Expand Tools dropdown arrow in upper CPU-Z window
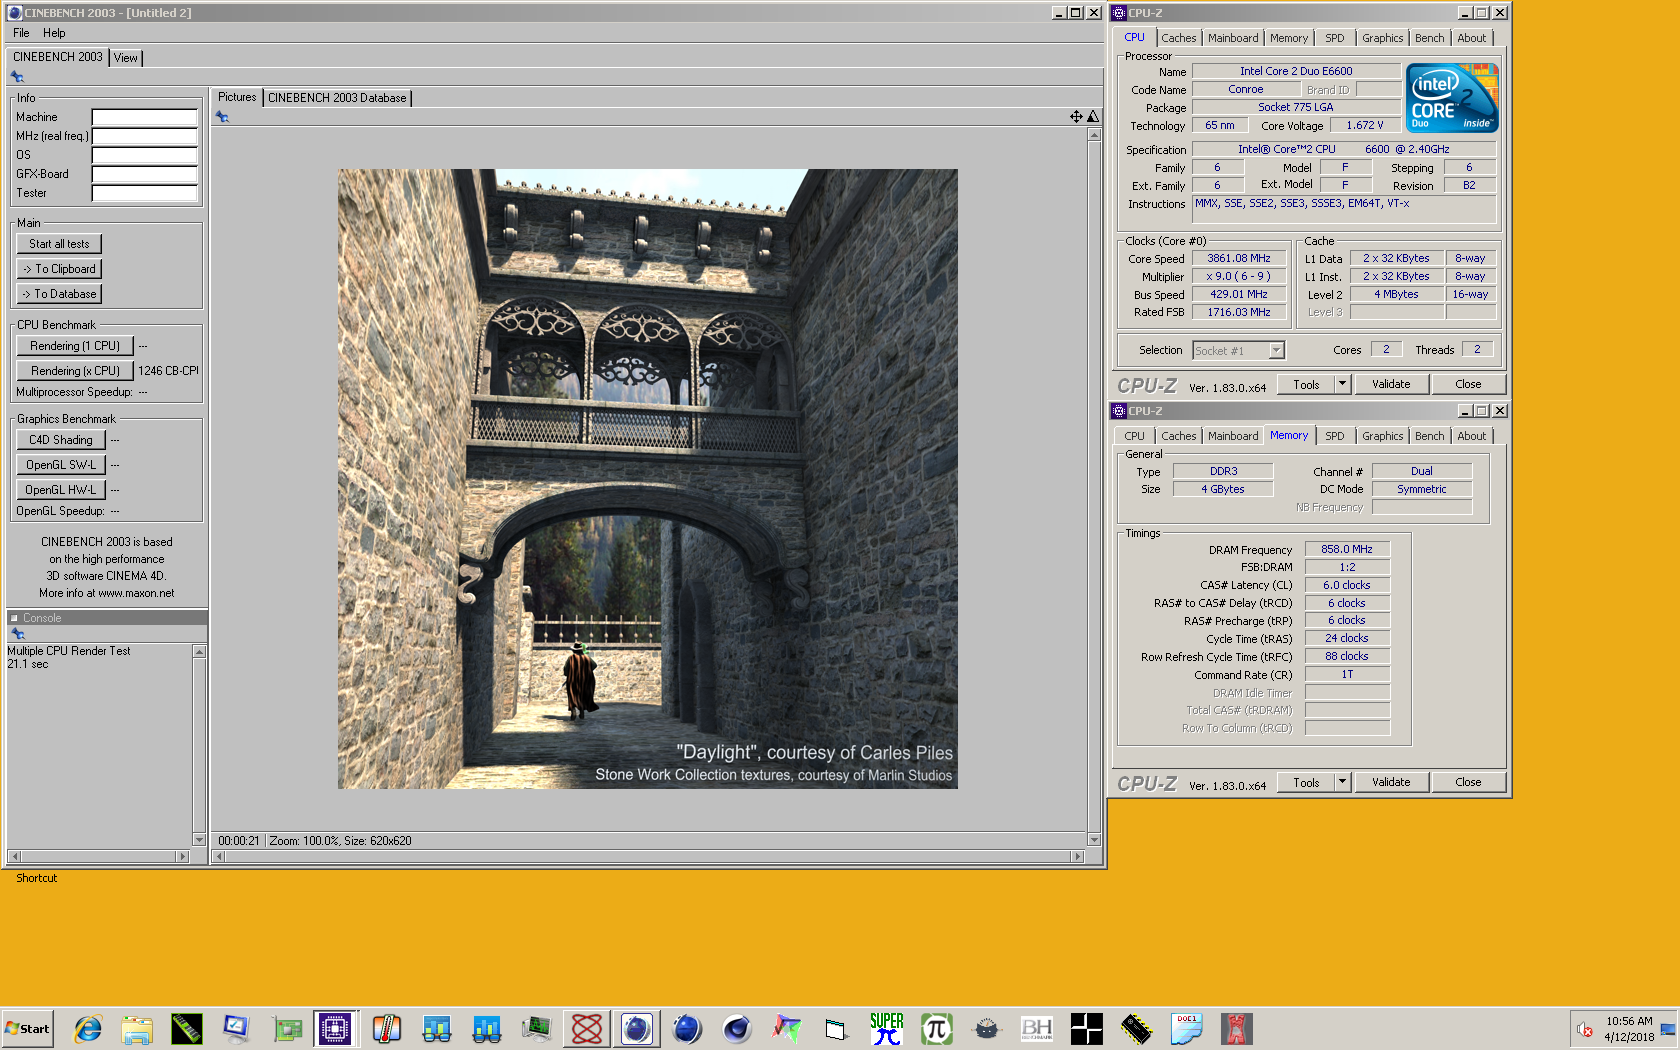 click(x=1343, y=384)
